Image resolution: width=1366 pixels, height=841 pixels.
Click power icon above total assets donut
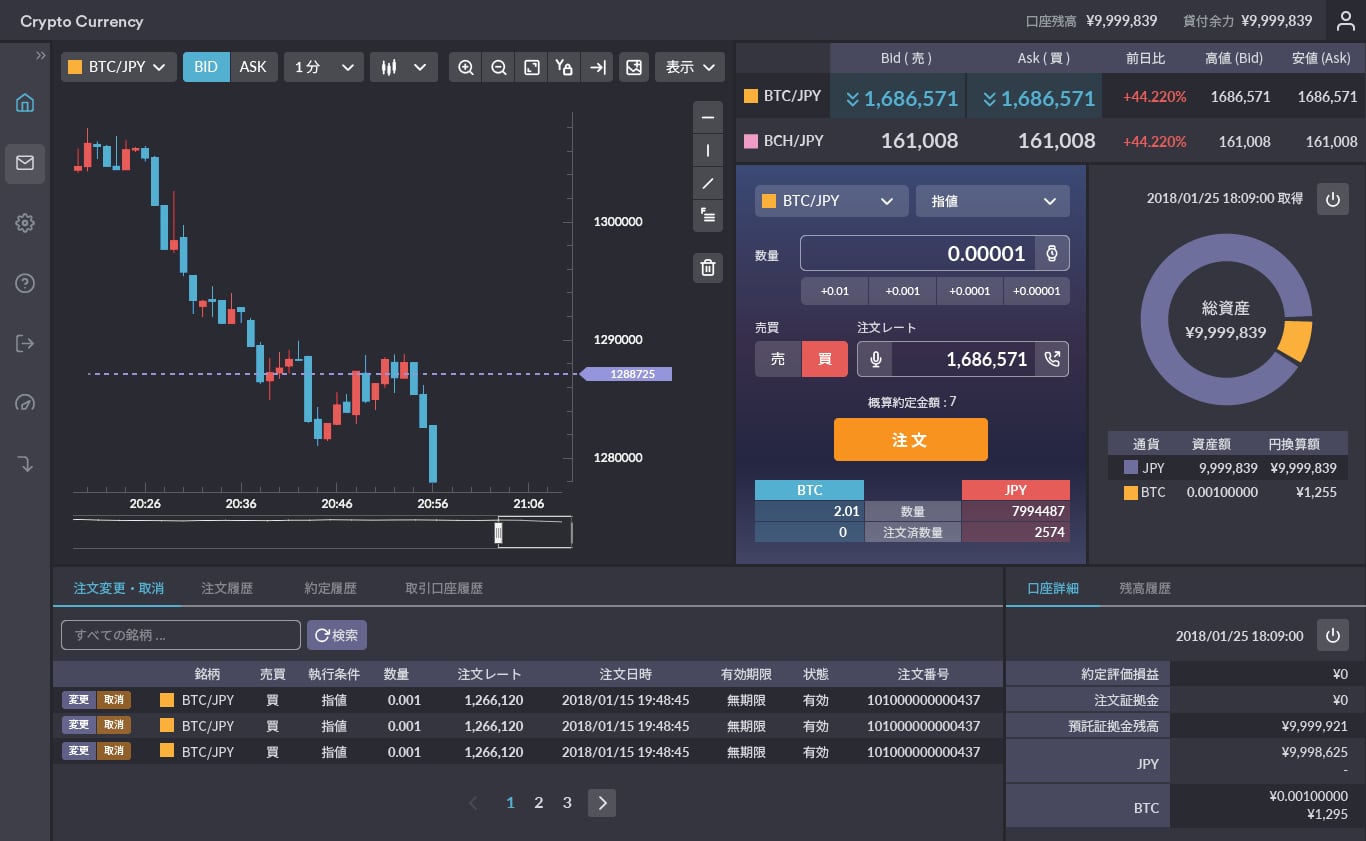[1331, 199]
